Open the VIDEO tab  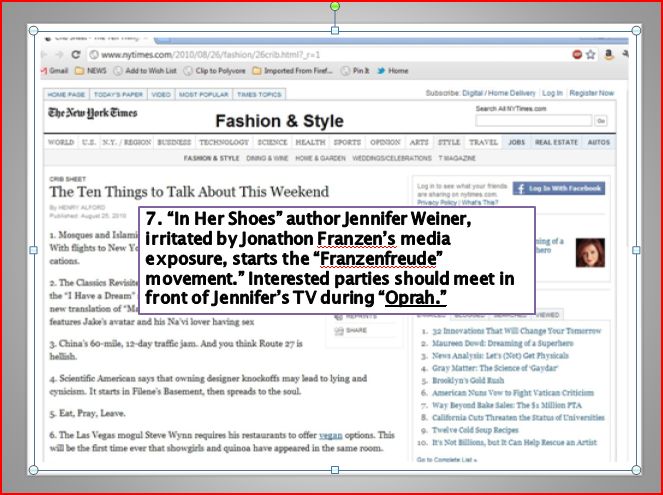161,94
